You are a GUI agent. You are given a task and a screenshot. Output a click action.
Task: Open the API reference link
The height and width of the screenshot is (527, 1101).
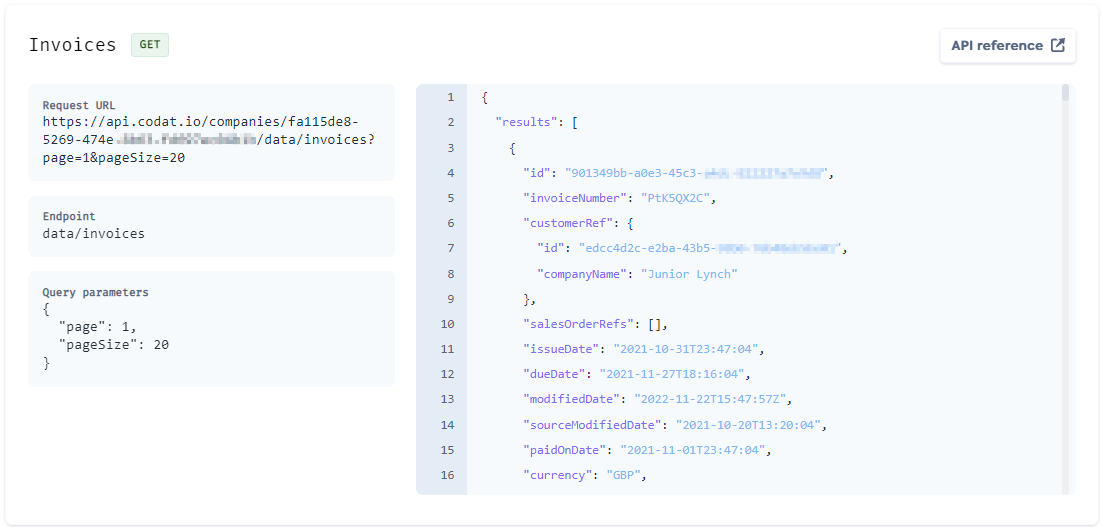pyautogui.click(x=1008, y=46)
